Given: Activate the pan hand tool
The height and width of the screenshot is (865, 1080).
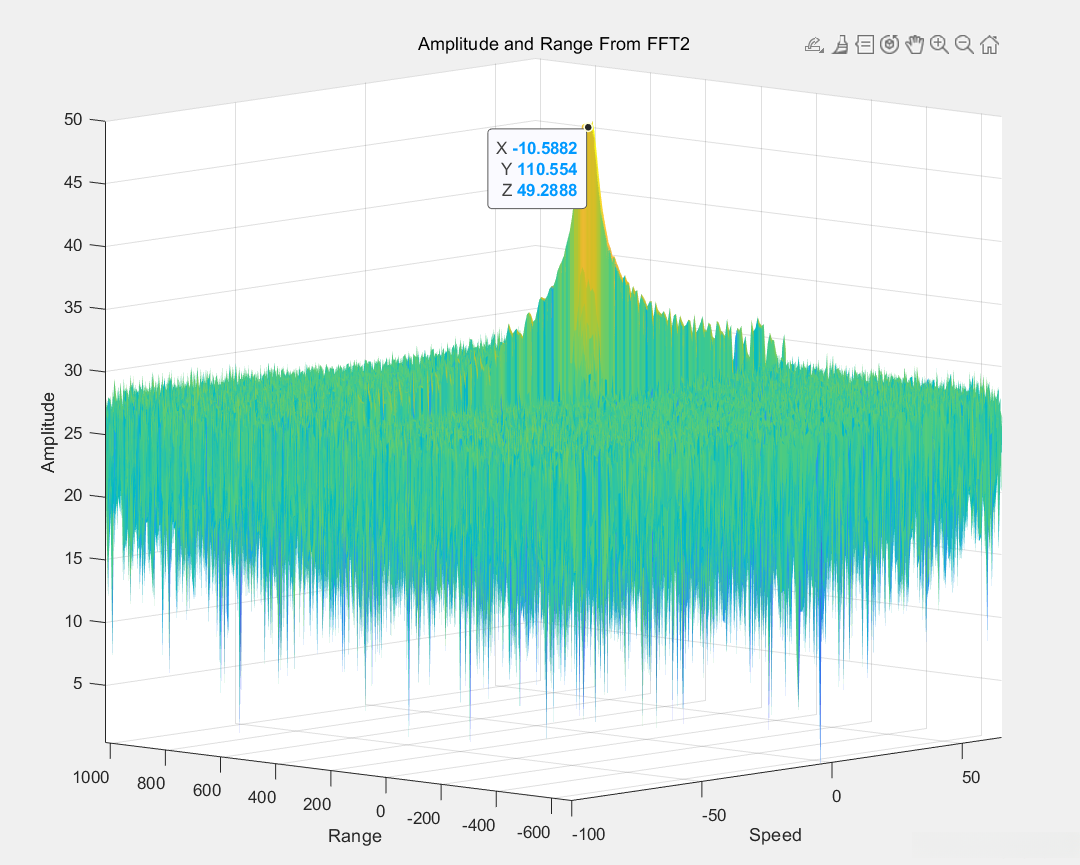Looking at the screenshot, I should click(x=914, y=45).
